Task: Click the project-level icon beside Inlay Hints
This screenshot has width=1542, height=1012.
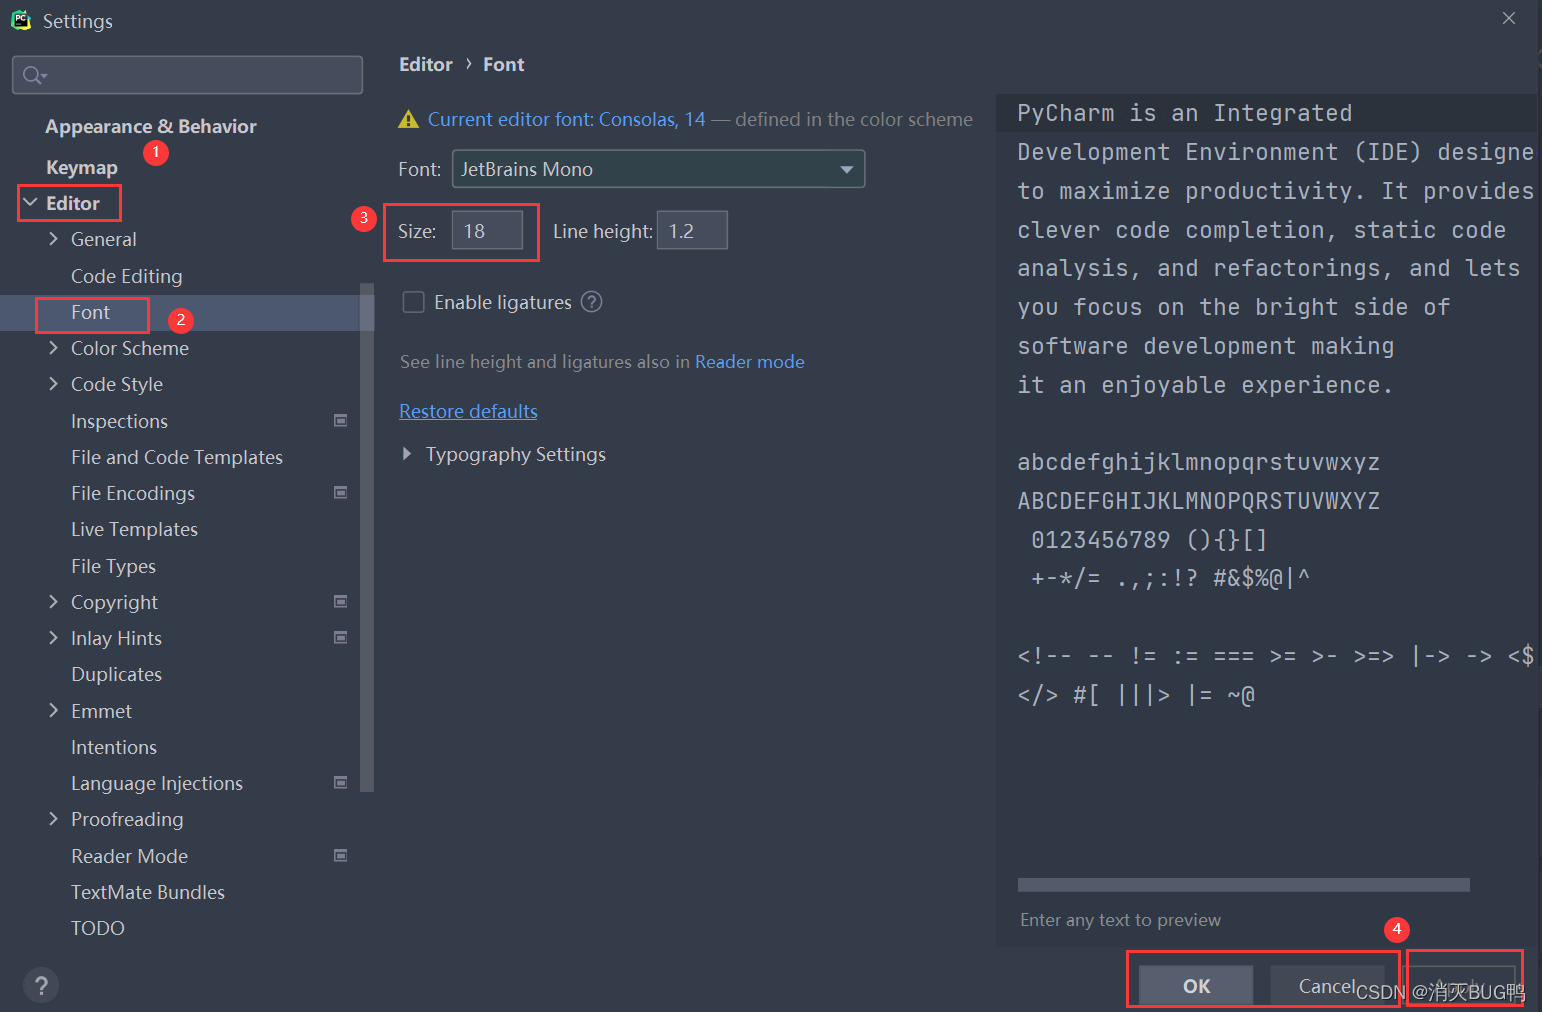Action: (340, 638)
